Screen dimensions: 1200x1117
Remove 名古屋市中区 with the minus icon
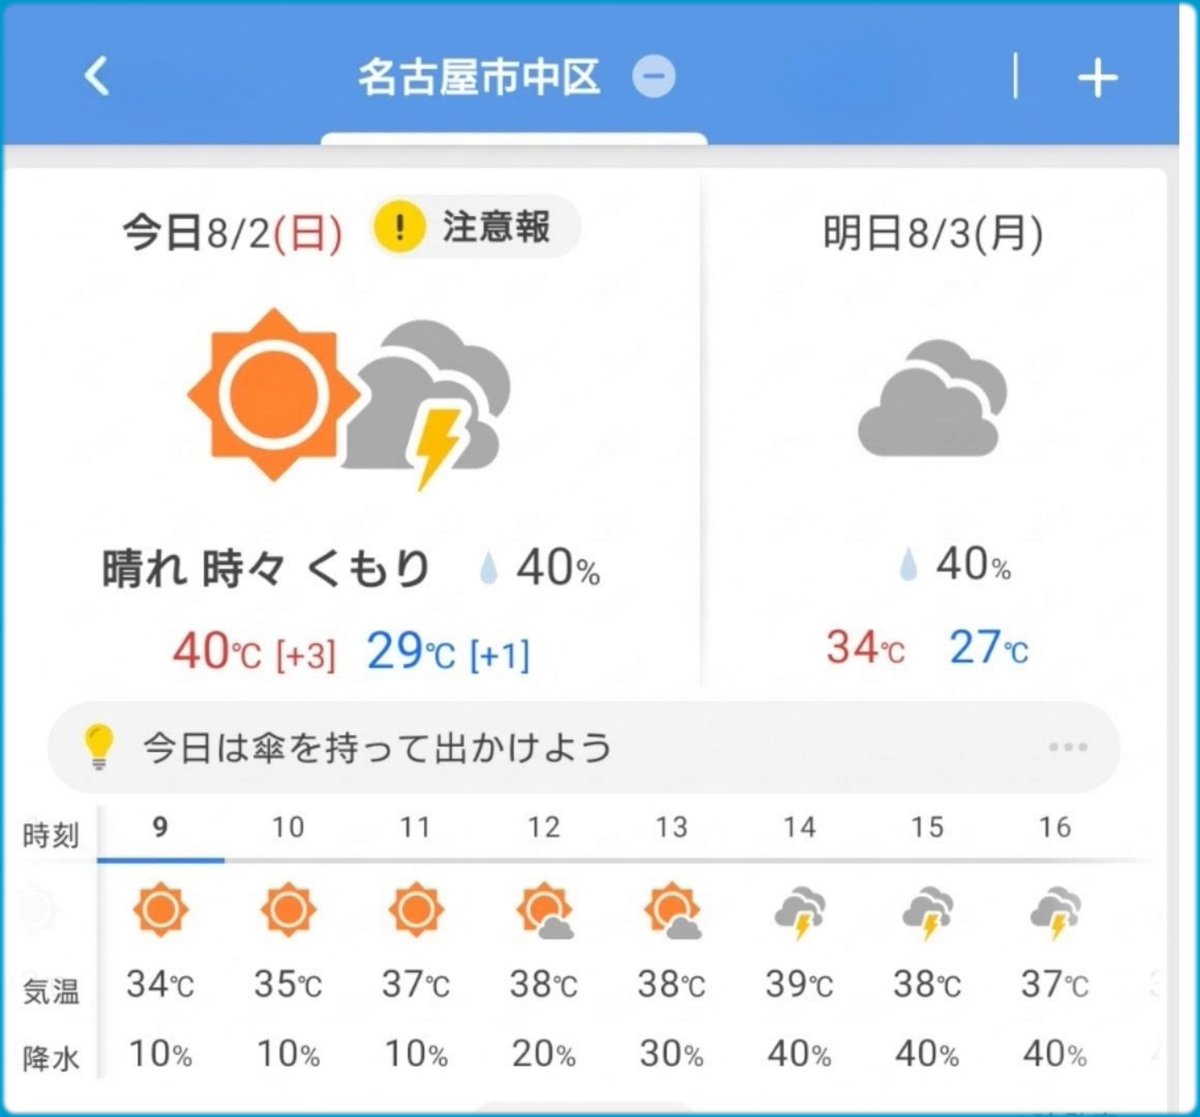coord(654,77)
